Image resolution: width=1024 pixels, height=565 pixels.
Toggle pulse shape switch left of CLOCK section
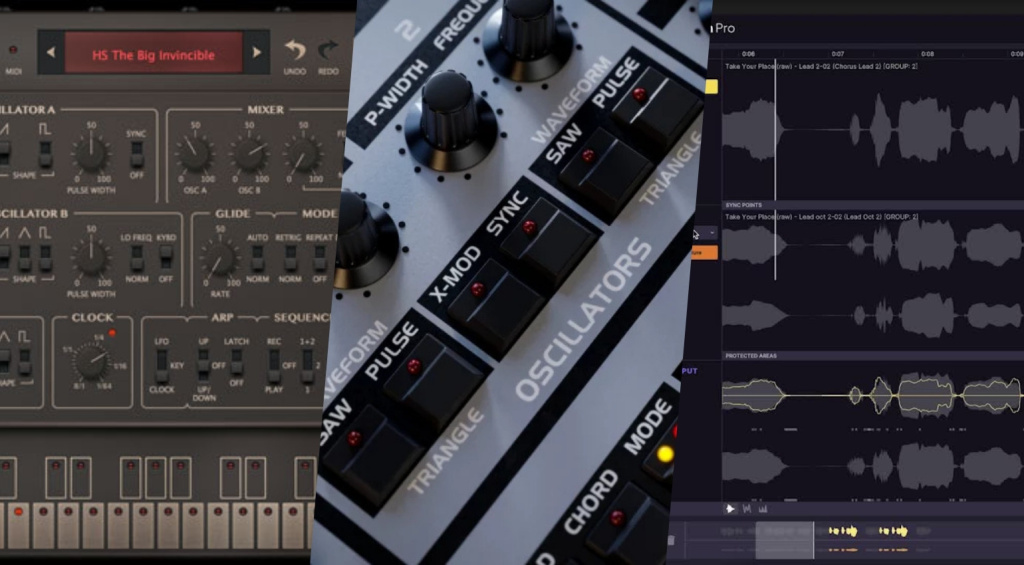[24, 362]
